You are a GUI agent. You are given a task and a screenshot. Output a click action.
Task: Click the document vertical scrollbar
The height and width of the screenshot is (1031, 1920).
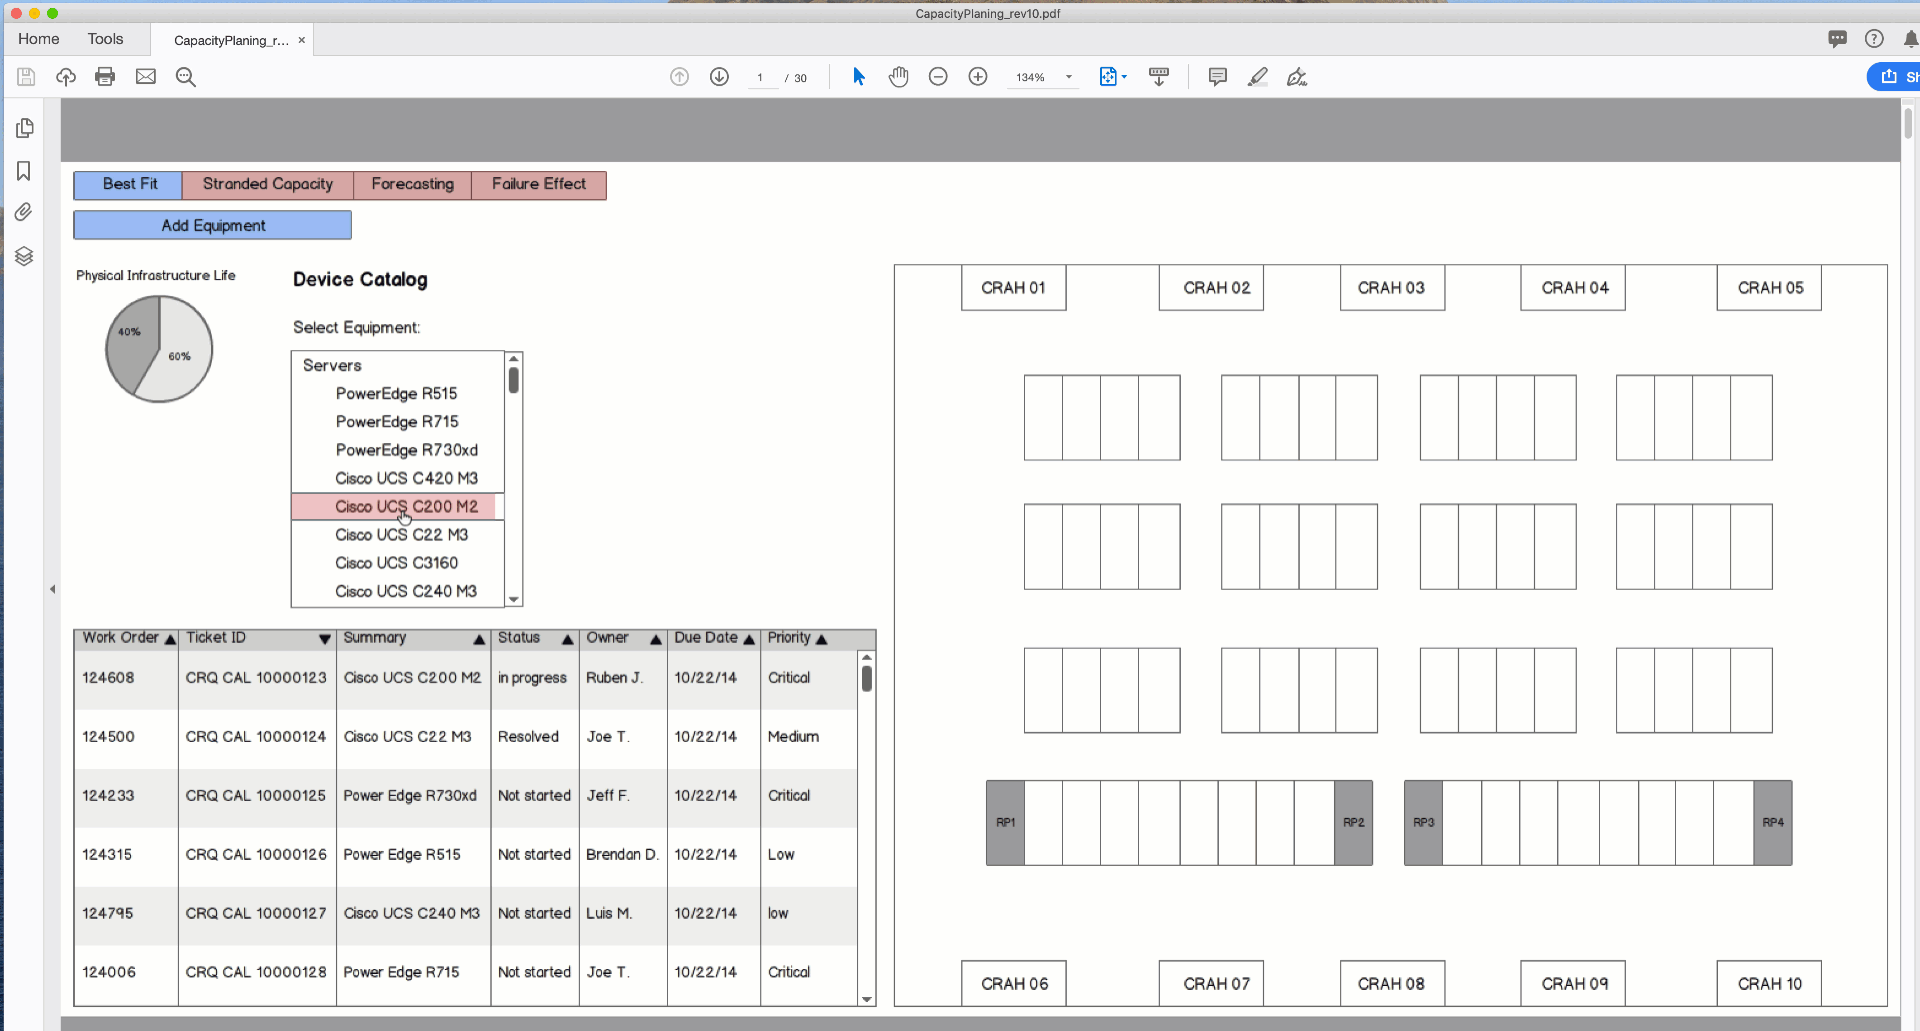click(x=1908, y=123)
